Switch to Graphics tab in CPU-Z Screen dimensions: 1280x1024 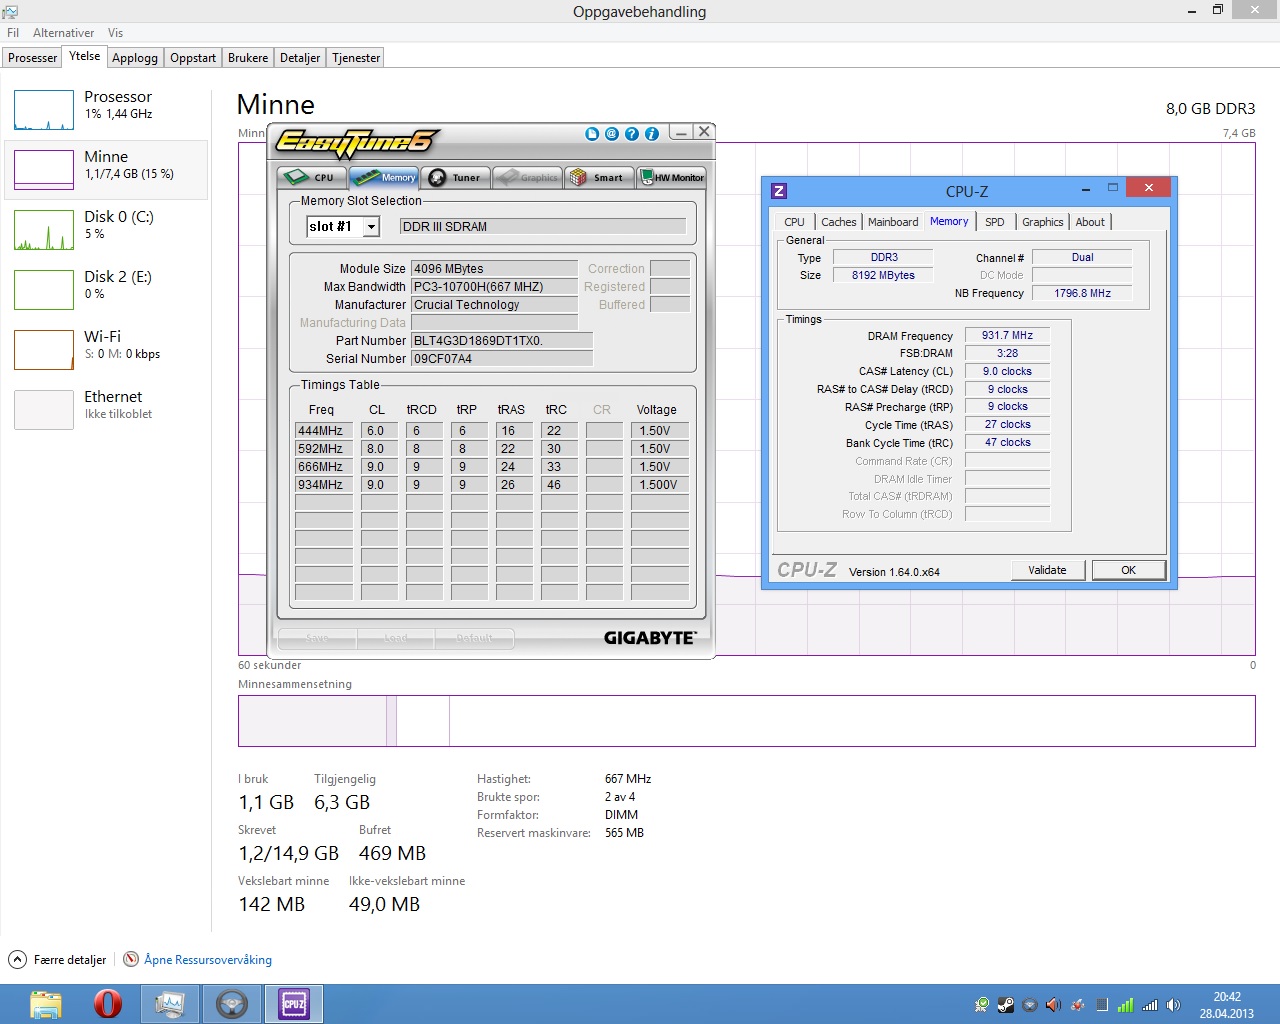[1042, 222]
